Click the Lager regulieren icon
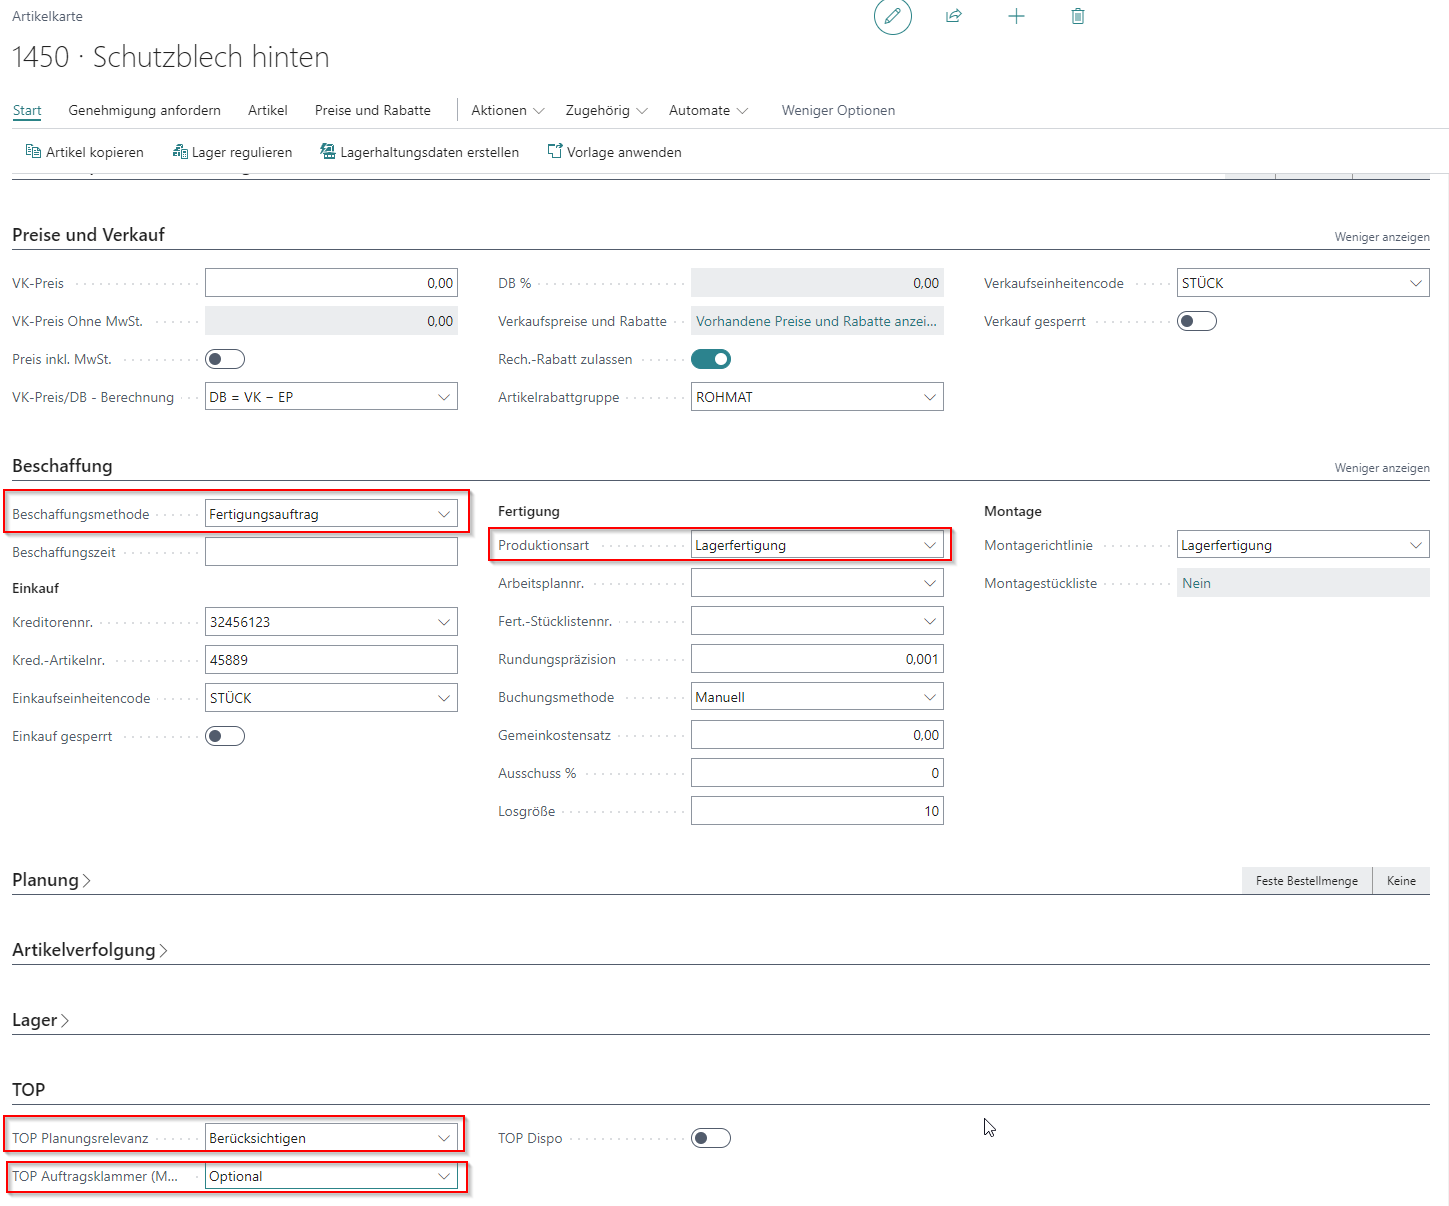The width and height of the screenshot is (1449, 1206). point(180,152)
